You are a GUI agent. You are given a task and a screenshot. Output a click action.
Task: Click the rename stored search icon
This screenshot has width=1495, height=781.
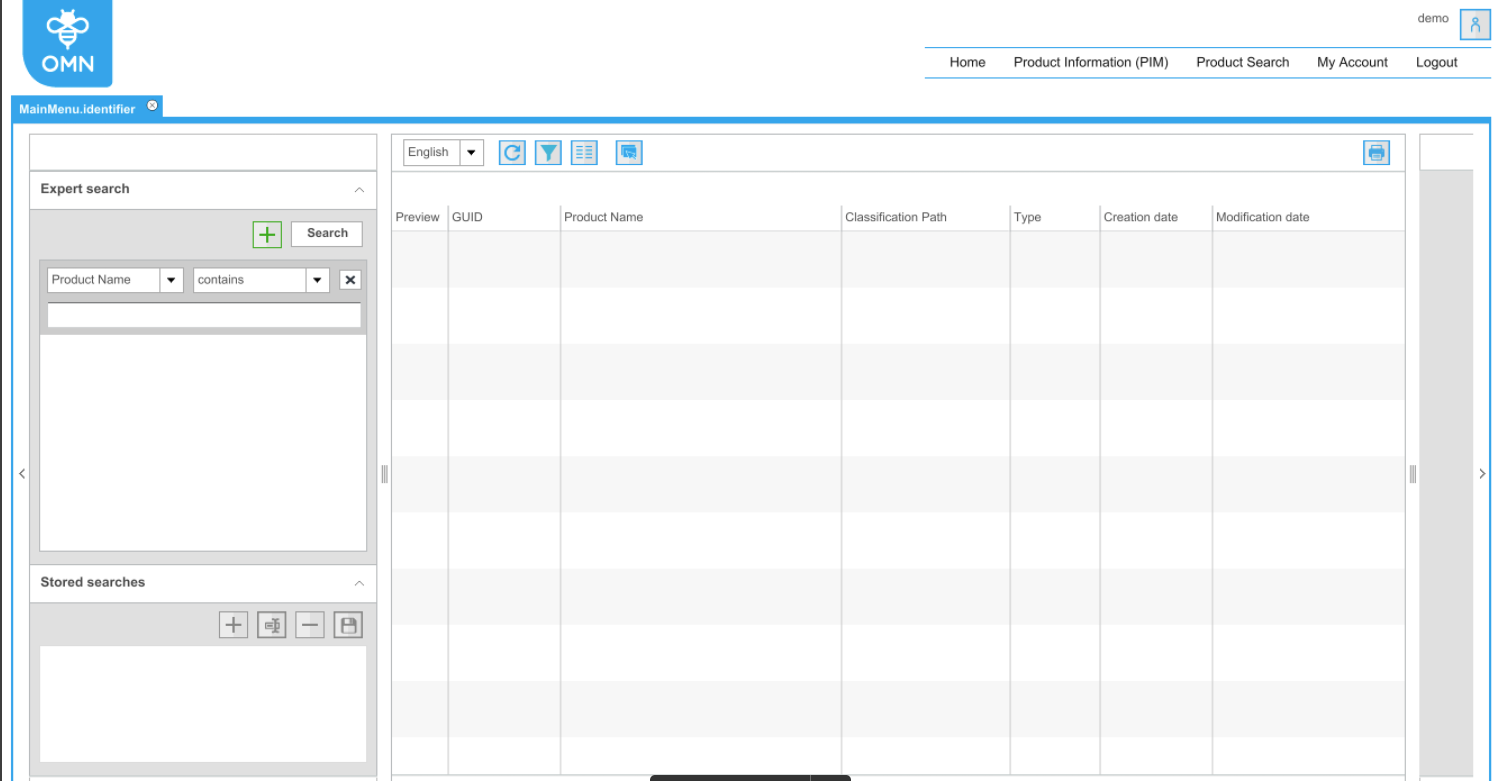point(271,624)
